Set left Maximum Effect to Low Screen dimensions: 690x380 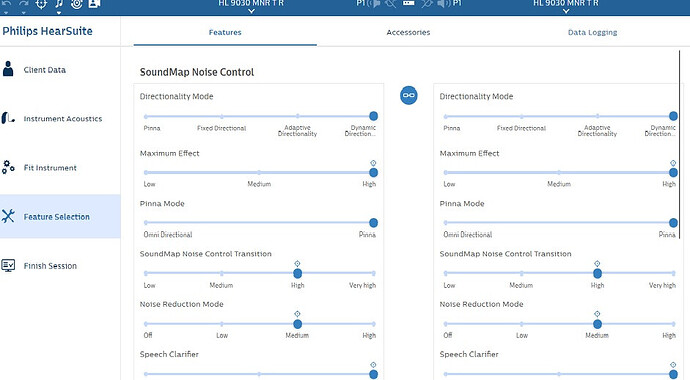(146, 173)
